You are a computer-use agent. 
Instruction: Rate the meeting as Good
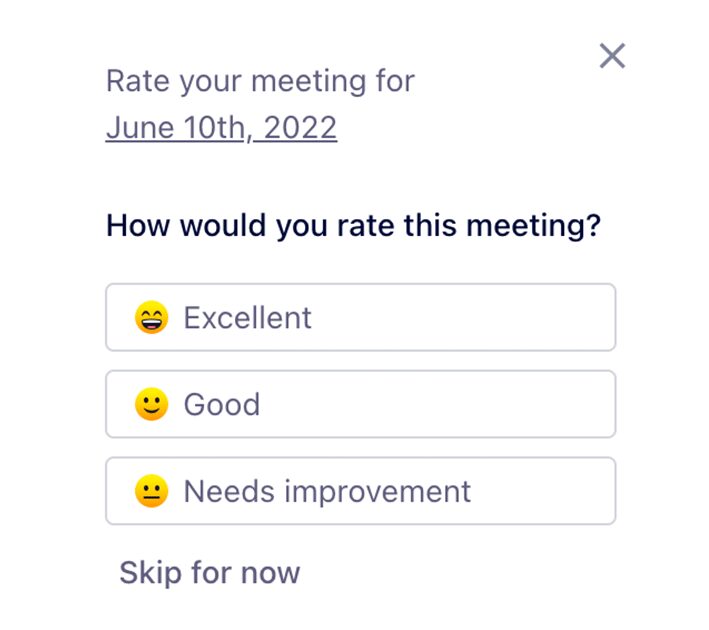[x=360, y=404]
